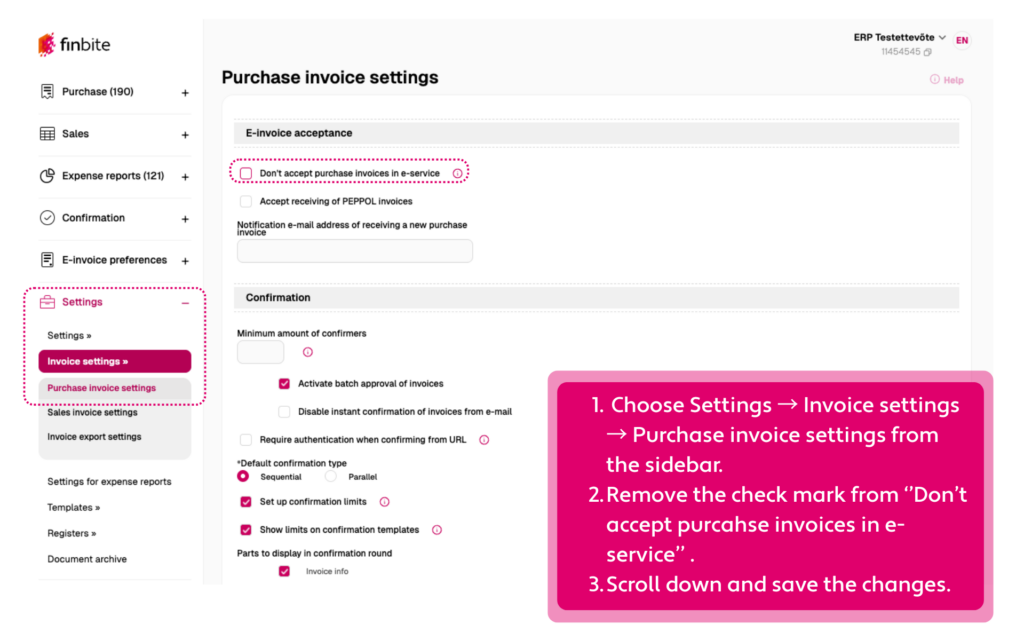1024x640 pixels.
Task: Click the Expense reports pie chart icon
Action: (x=47, y=176)
